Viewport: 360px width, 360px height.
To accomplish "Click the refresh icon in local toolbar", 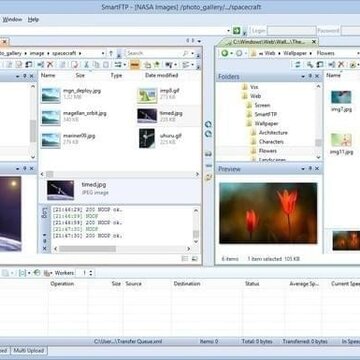I will pyautogui.click(x=298, y=65).
